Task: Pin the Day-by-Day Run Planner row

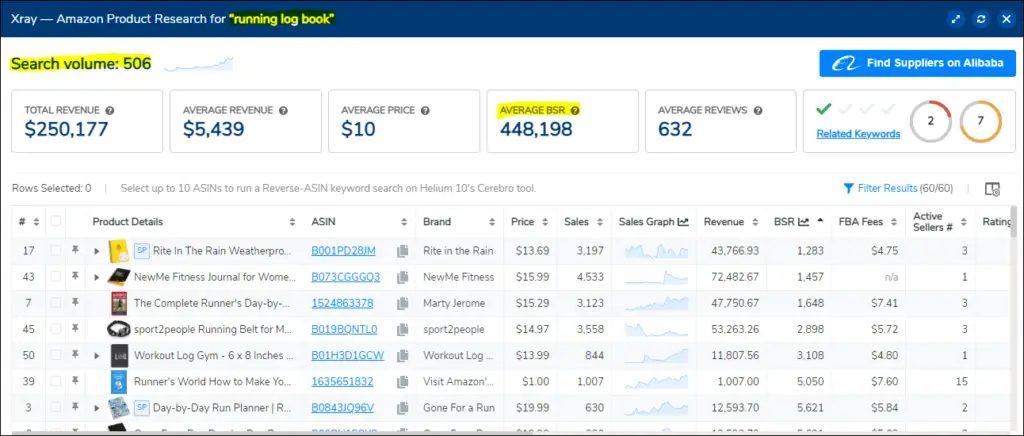Action: (x=75, y=407)
